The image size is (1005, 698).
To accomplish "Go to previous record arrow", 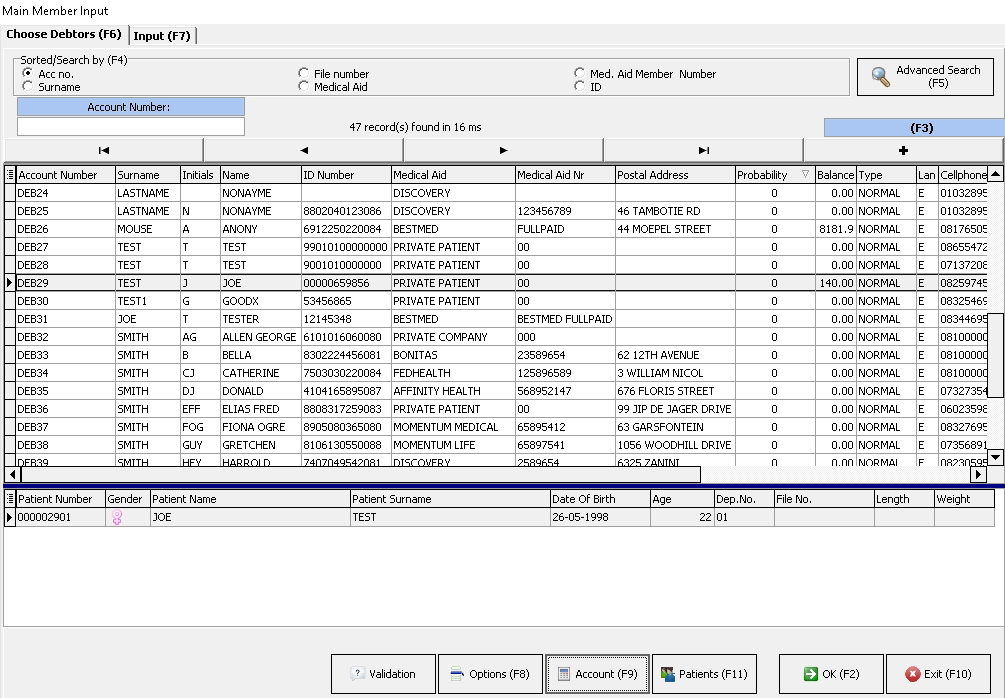I will 304,150.
